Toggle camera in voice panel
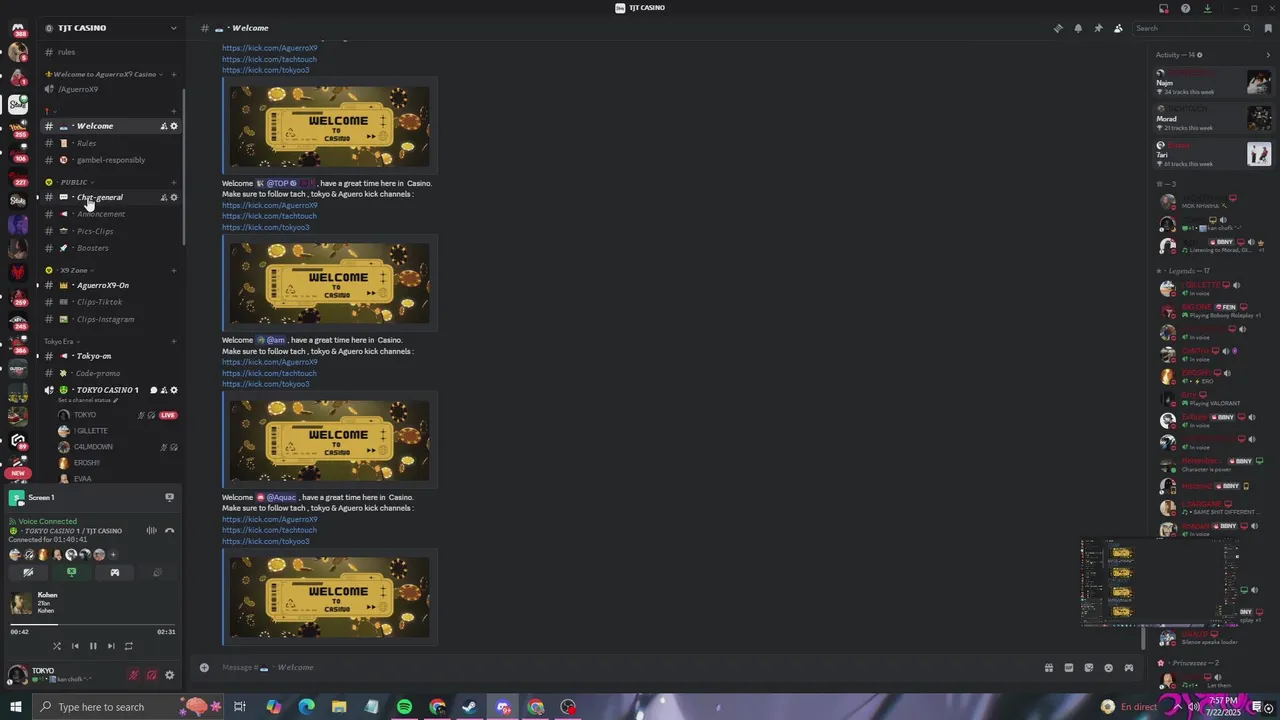 [x=28, y=573]
